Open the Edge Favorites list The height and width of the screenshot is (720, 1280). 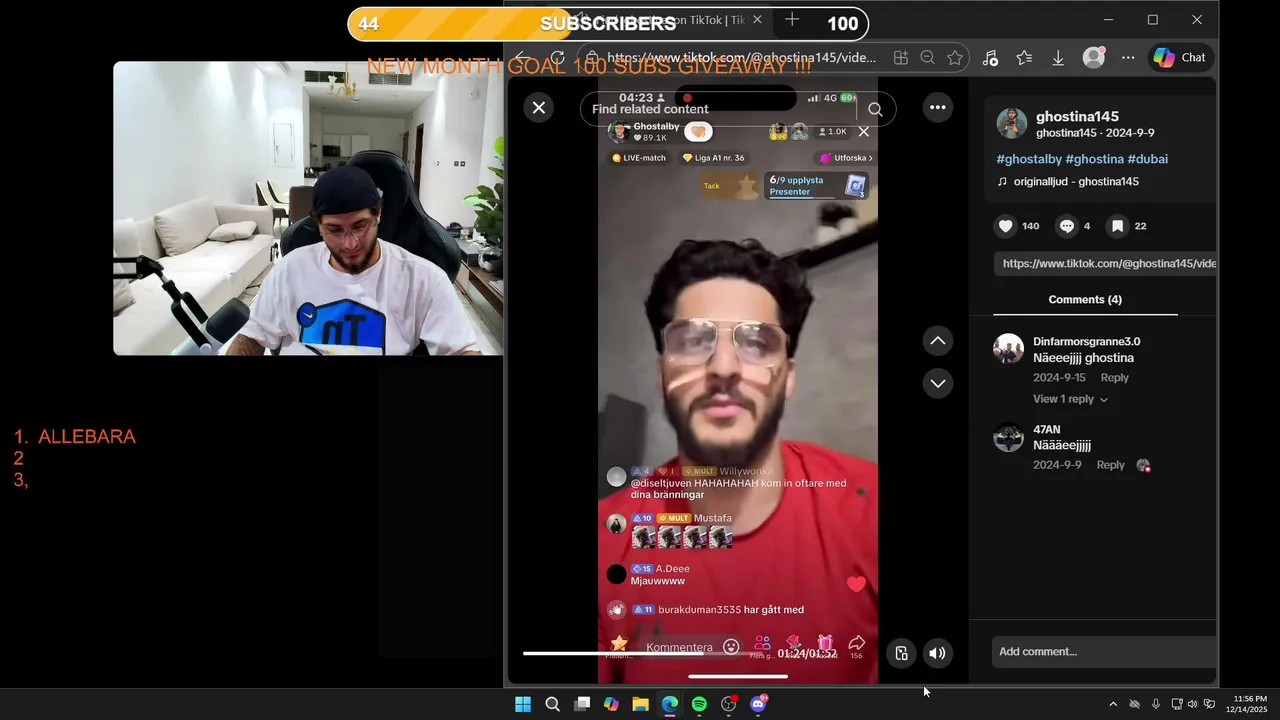pos(1024,58)
